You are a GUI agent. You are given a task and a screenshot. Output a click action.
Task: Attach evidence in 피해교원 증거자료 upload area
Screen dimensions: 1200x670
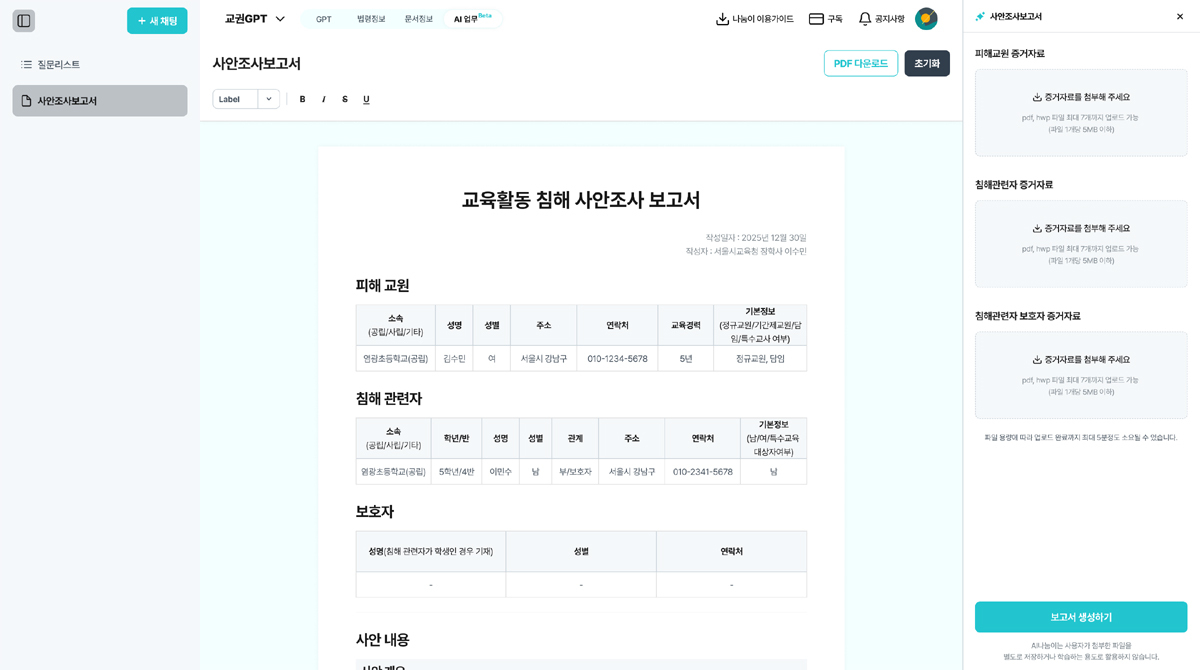pos(1080,114)
